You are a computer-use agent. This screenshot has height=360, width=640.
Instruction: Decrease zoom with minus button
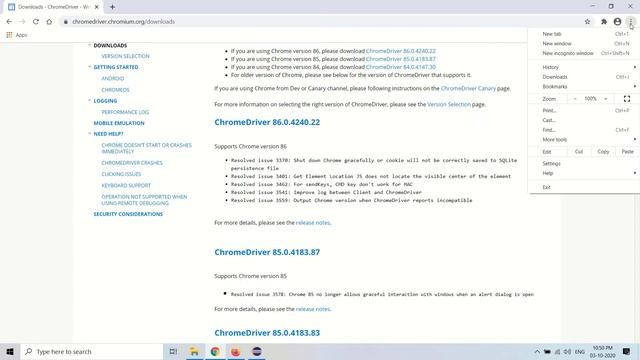575,99
